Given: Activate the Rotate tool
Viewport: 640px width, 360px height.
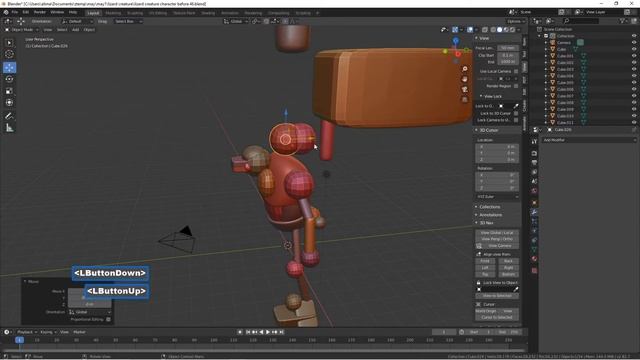Looking at the screenshot, I should [x=9, y=79].
